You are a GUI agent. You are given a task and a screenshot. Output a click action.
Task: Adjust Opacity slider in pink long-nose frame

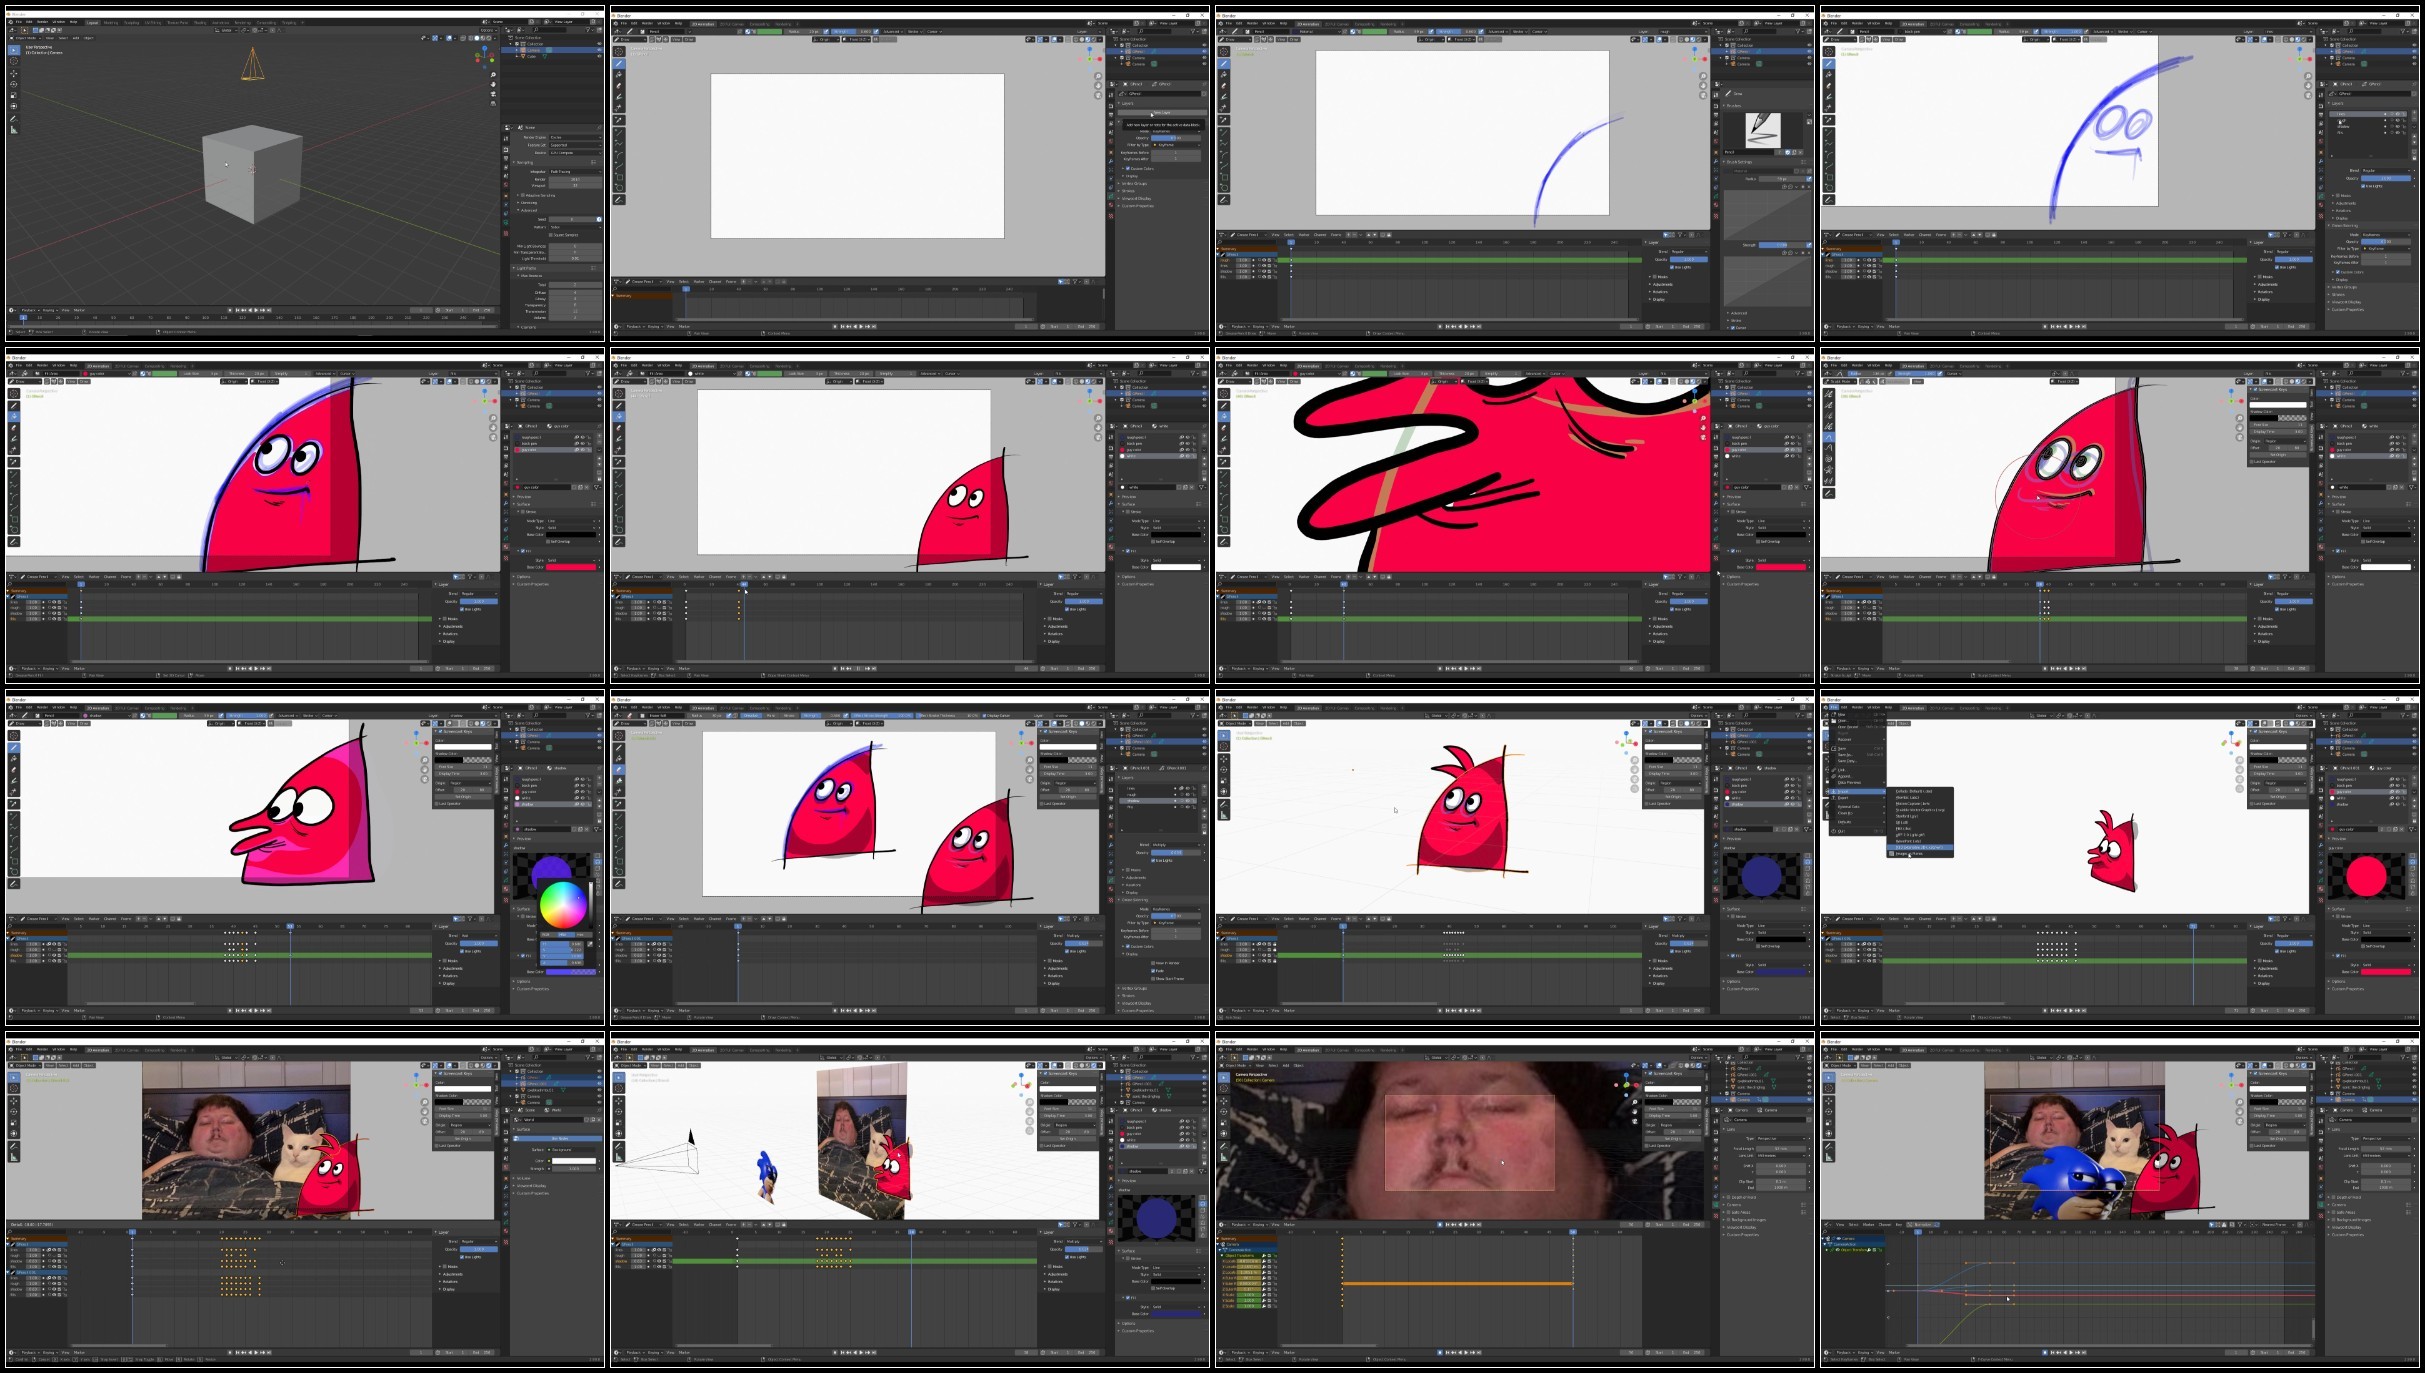479,943
